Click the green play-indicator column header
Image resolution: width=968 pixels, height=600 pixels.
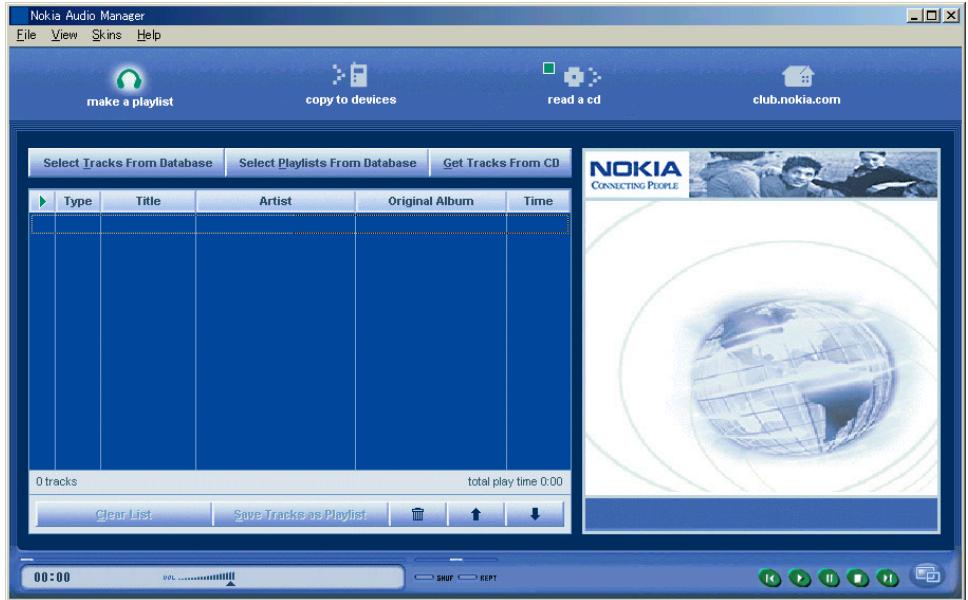pos(43,201)
